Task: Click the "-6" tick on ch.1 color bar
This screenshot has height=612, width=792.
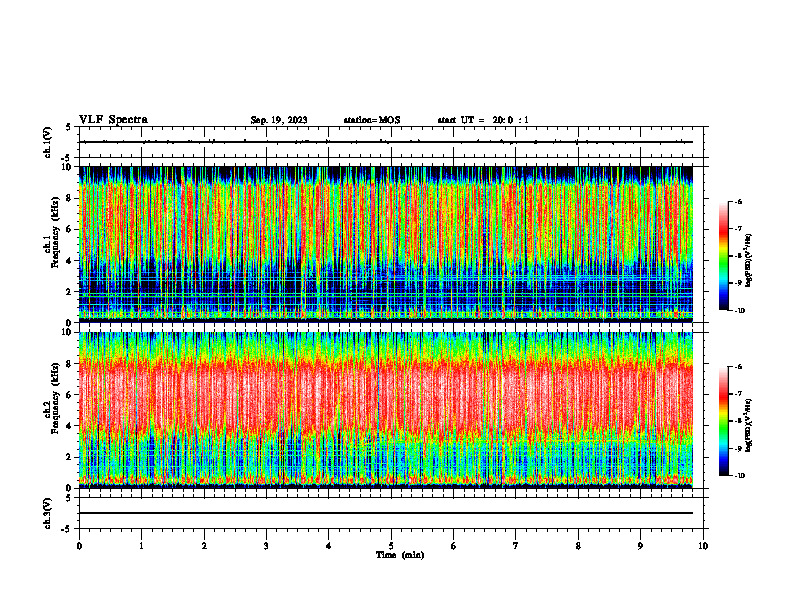Action: [738, 202]
